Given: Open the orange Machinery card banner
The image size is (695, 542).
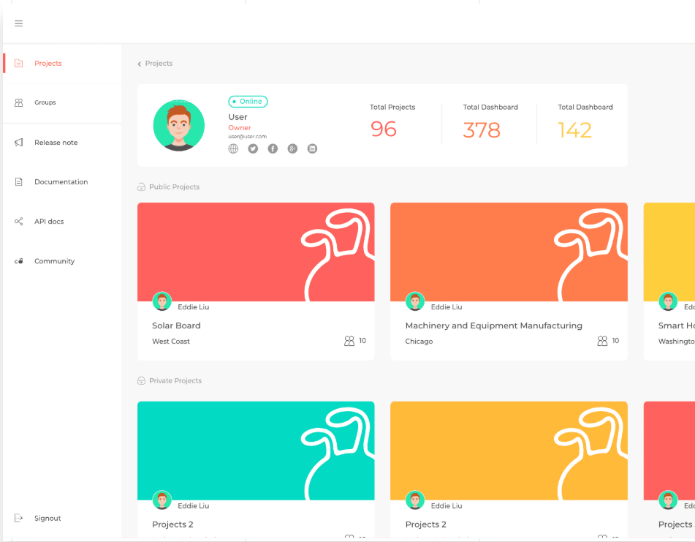Looking at the screenshot, I should [x=509, y=252].
